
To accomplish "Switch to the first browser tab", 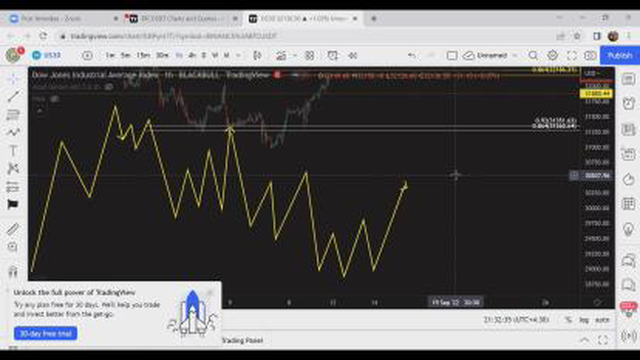I will [x=63, y=18].
